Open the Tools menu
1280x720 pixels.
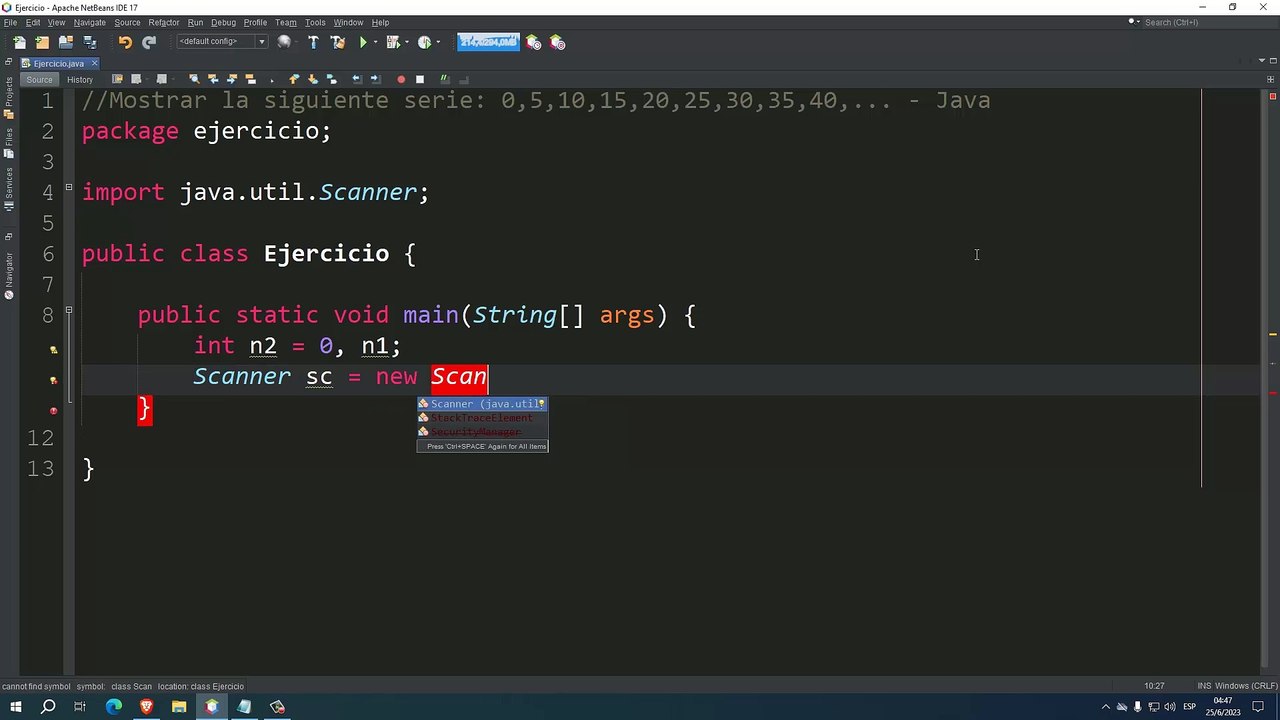tap(315, 22)
